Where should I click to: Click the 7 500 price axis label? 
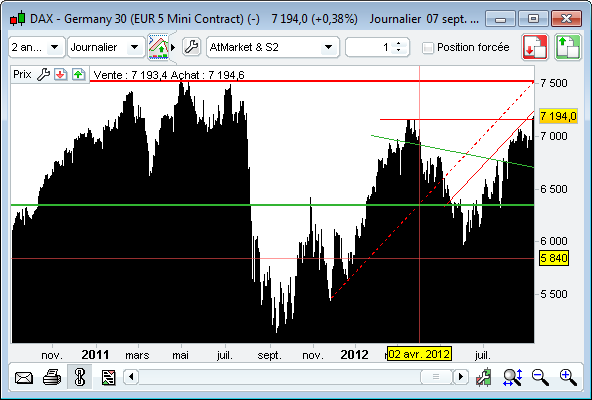553,83
